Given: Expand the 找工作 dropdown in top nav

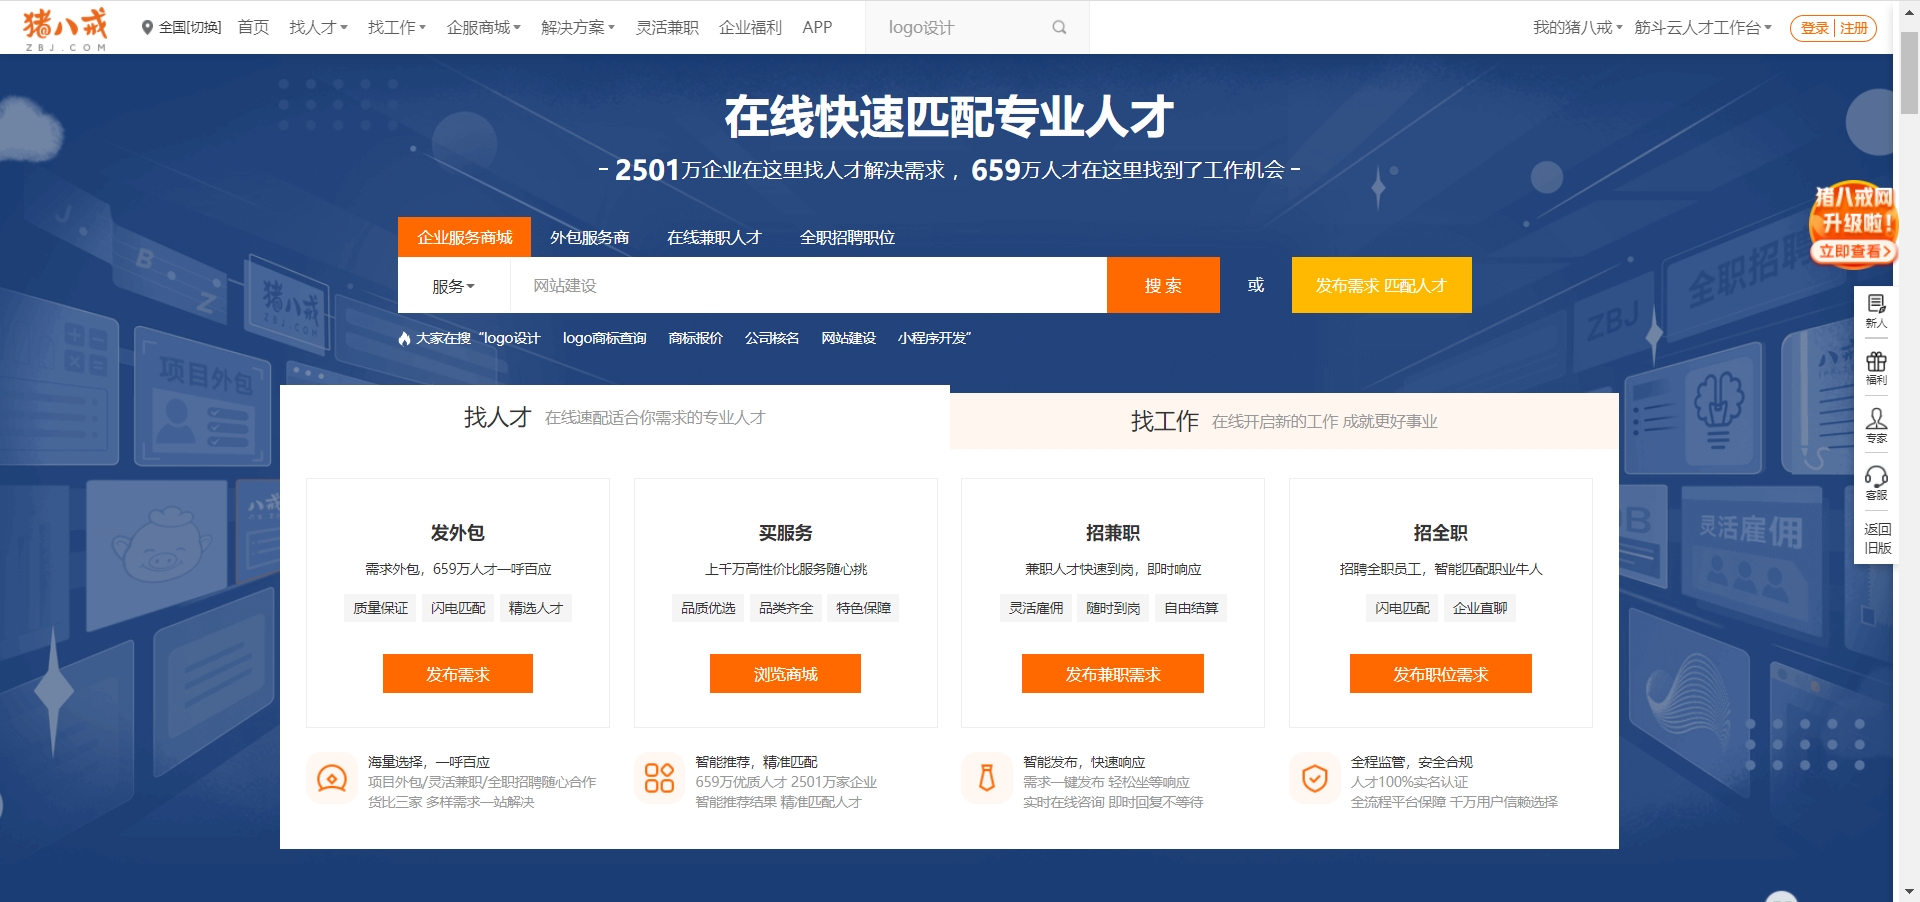Looking at the screenshot, I should point(397,28).
